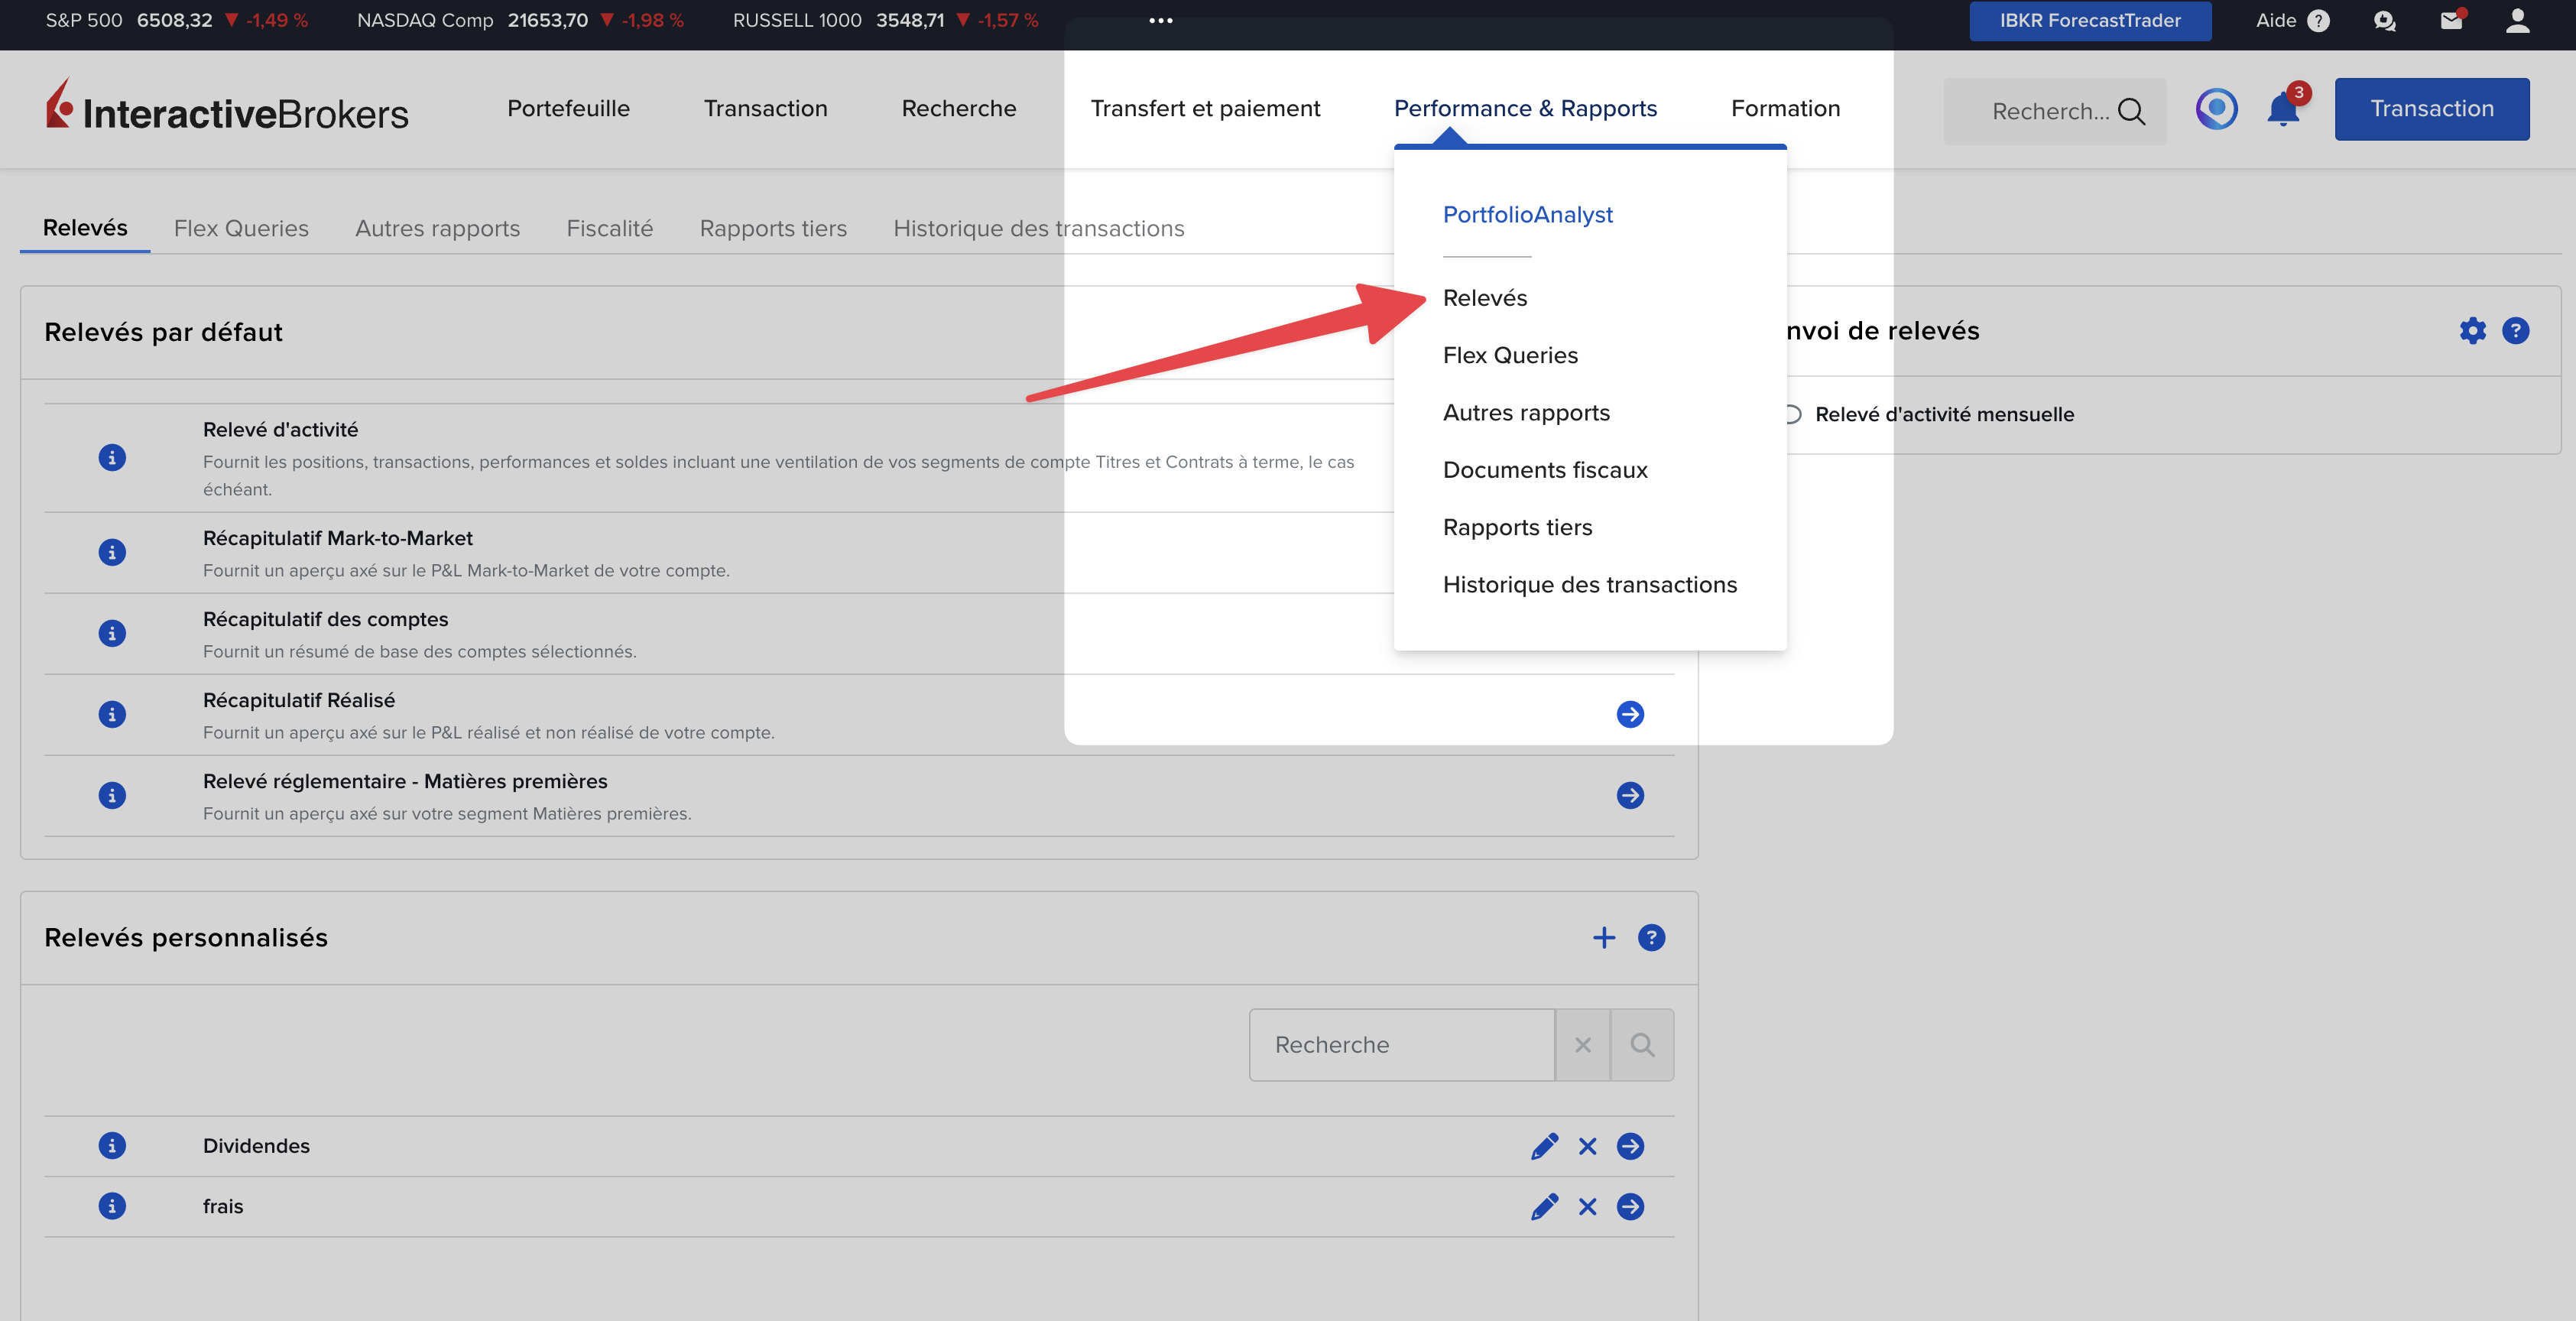Click the notifications bell icon
This screenshot has width=2576, height=1321.
tap(2282, 110)
